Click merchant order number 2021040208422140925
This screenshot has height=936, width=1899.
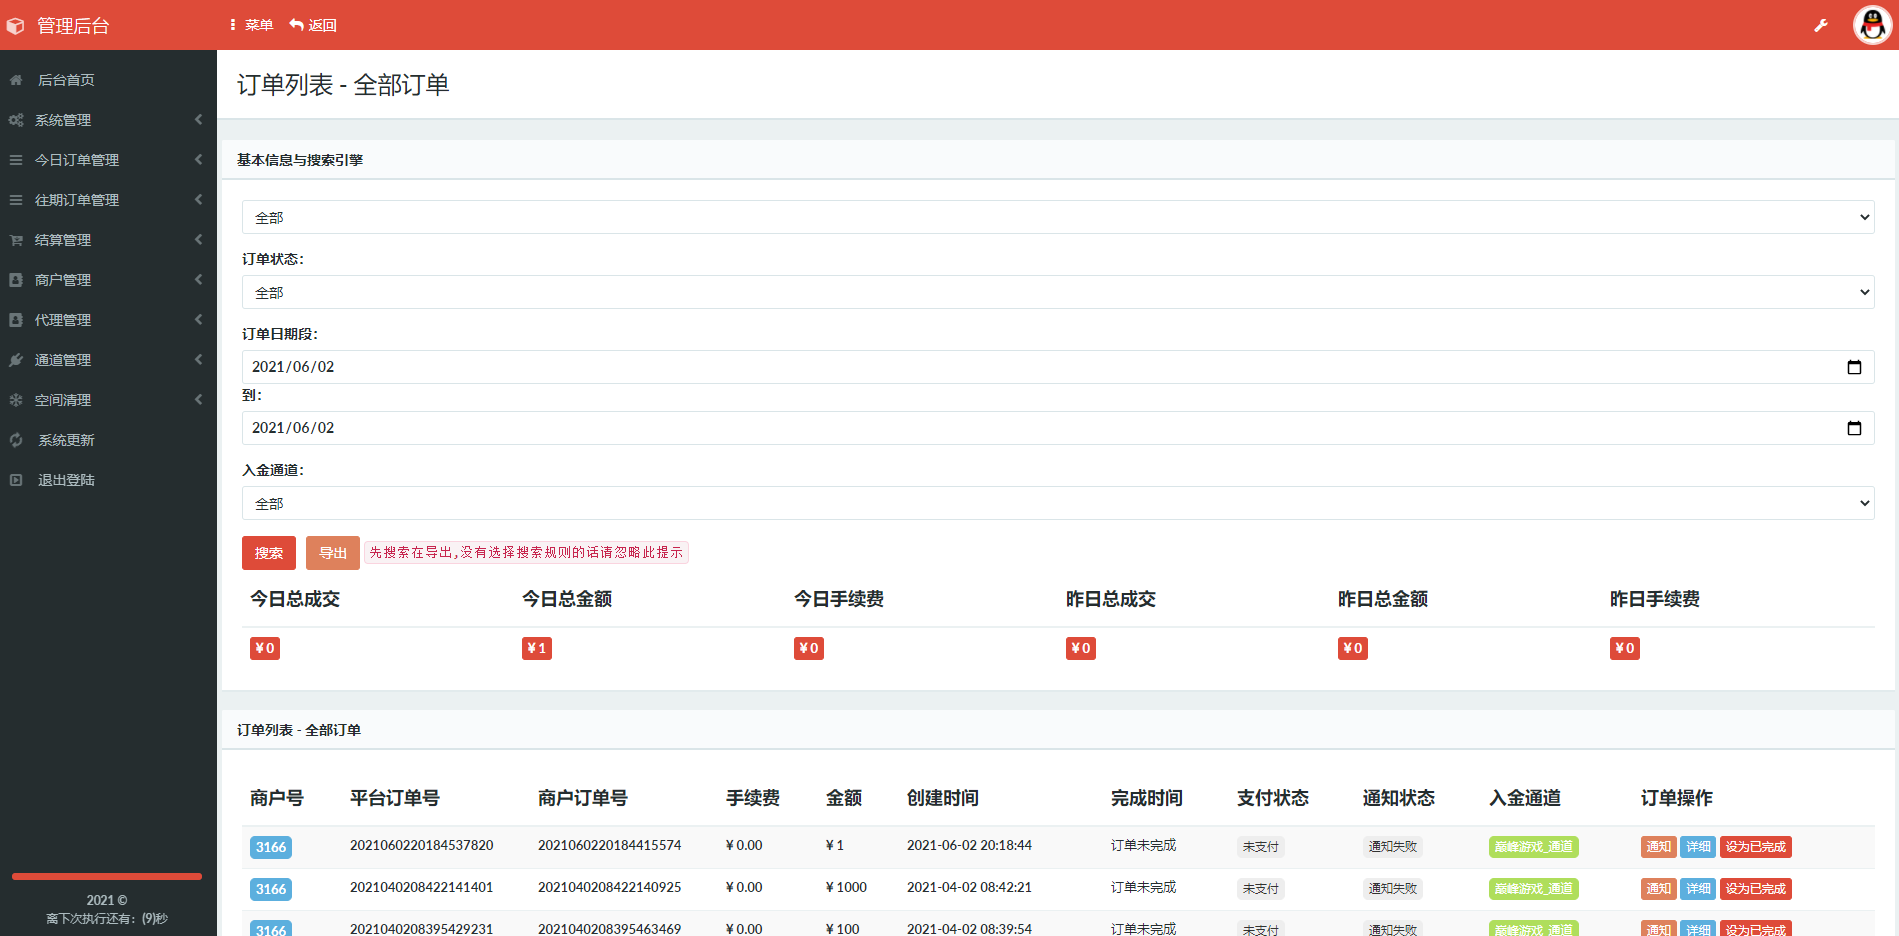point(609,887)
